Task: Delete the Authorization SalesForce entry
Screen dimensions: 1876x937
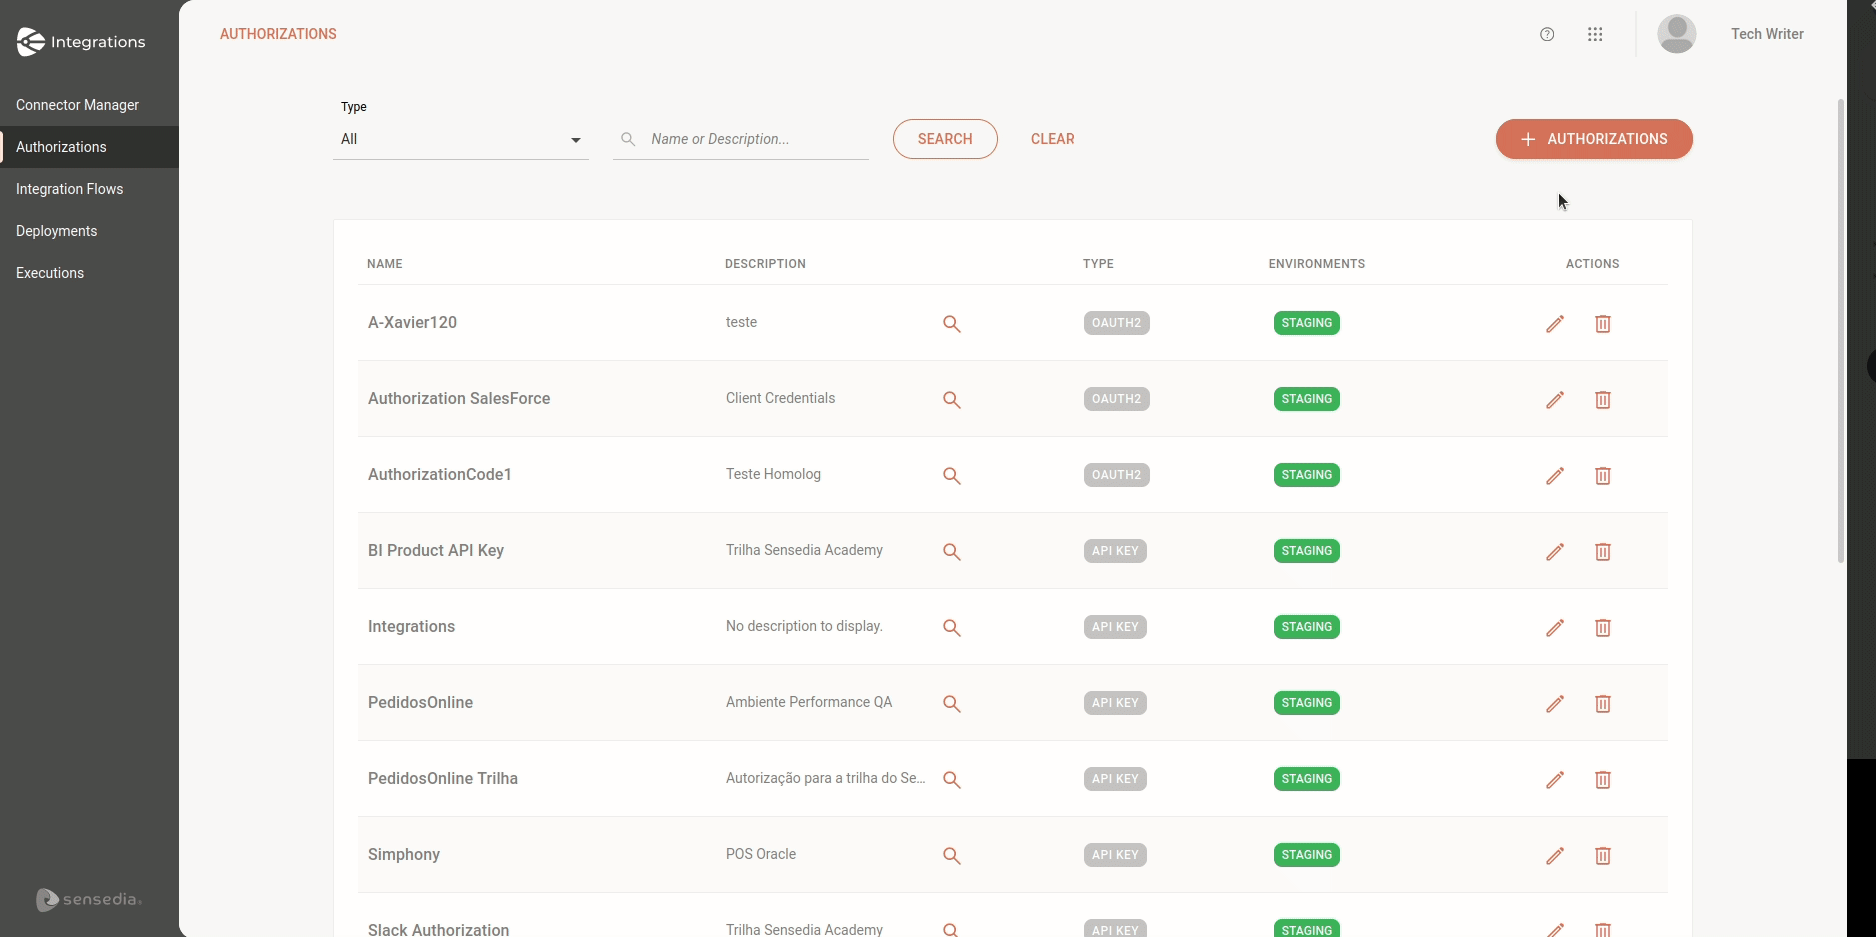Action: [x=1603, y=399]
